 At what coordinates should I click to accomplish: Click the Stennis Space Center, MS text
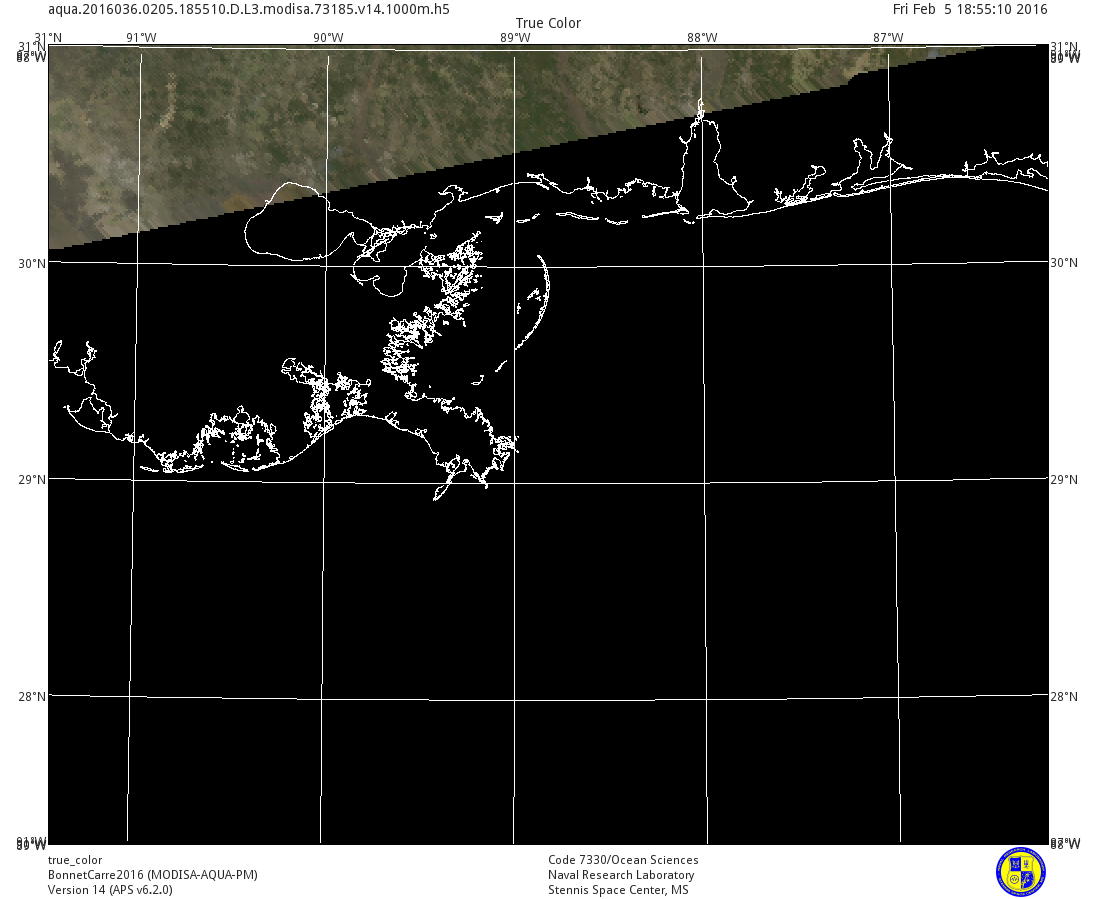618,890
